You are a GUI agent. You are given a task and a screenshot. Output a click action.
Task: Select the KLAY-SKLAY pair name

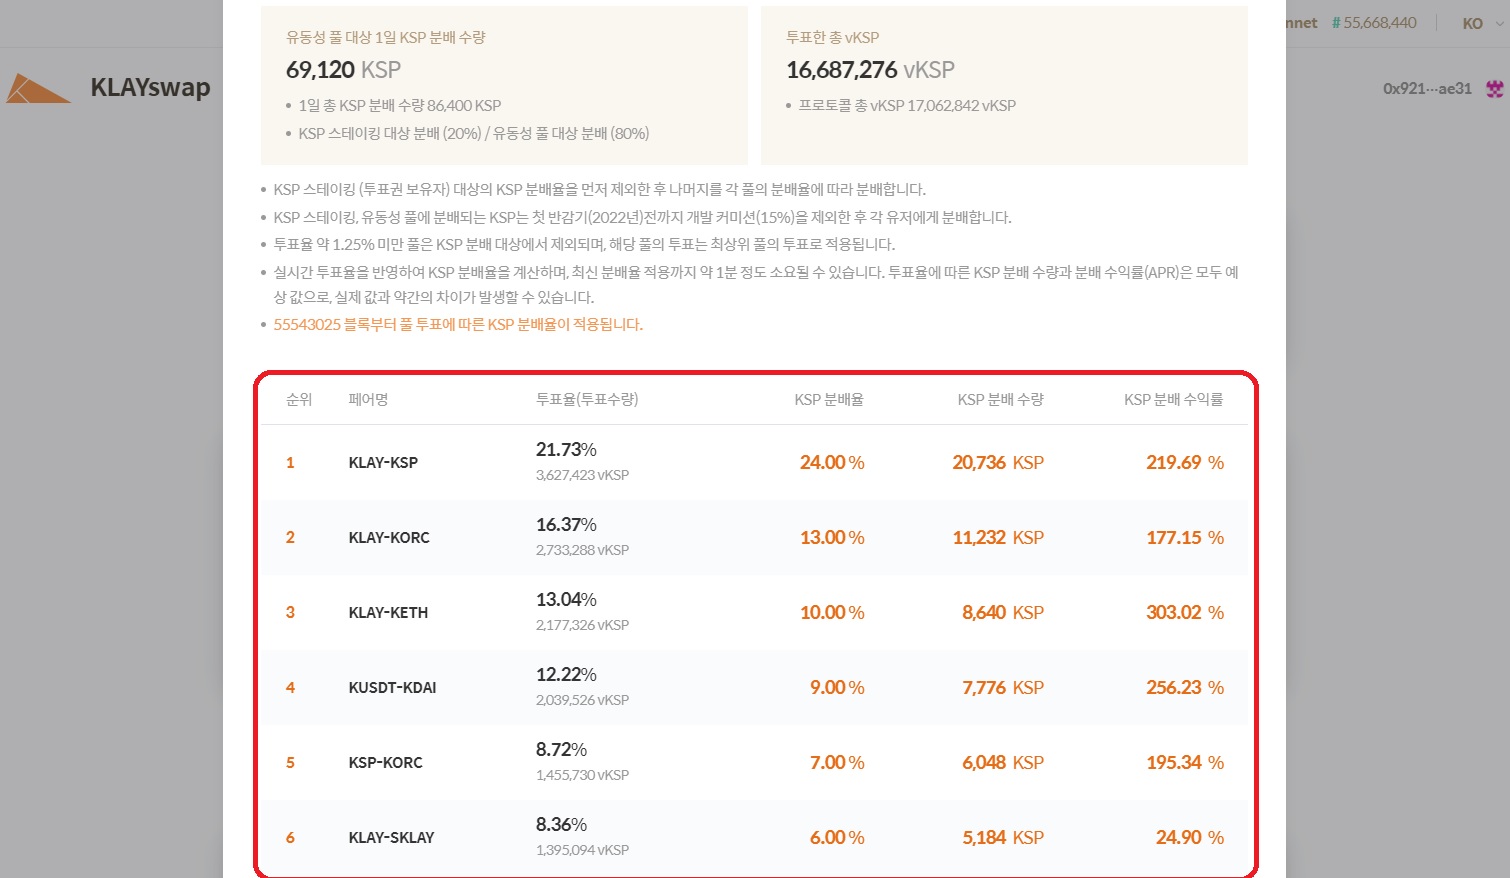point(391,838)
